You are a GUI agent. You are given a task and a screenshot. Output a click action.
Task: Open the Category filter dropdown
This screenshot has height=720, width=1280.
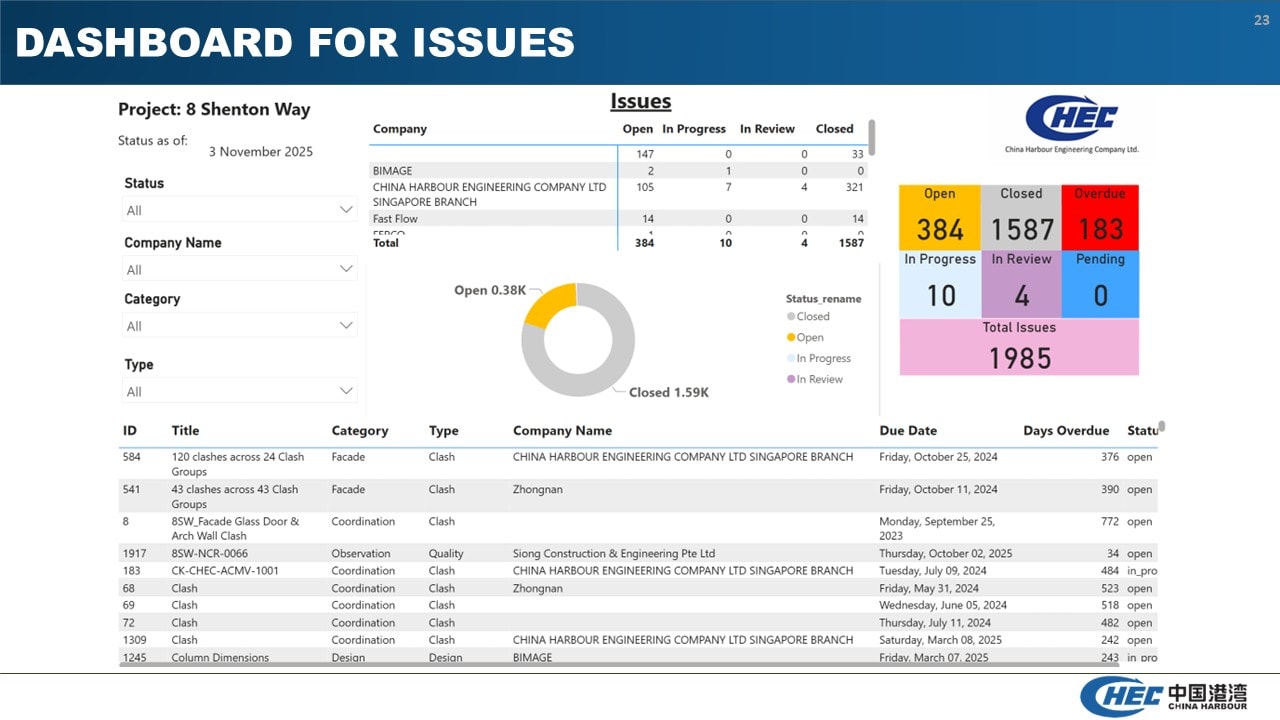[240, 325]
